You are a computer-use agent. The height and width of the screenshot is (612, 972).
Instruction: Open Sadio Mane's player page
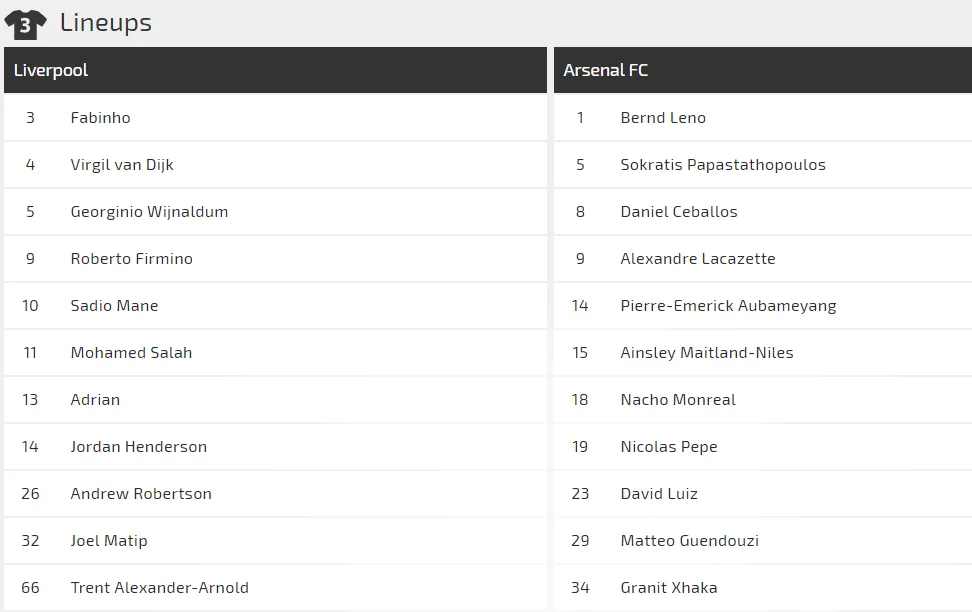[x=114, y=306]
